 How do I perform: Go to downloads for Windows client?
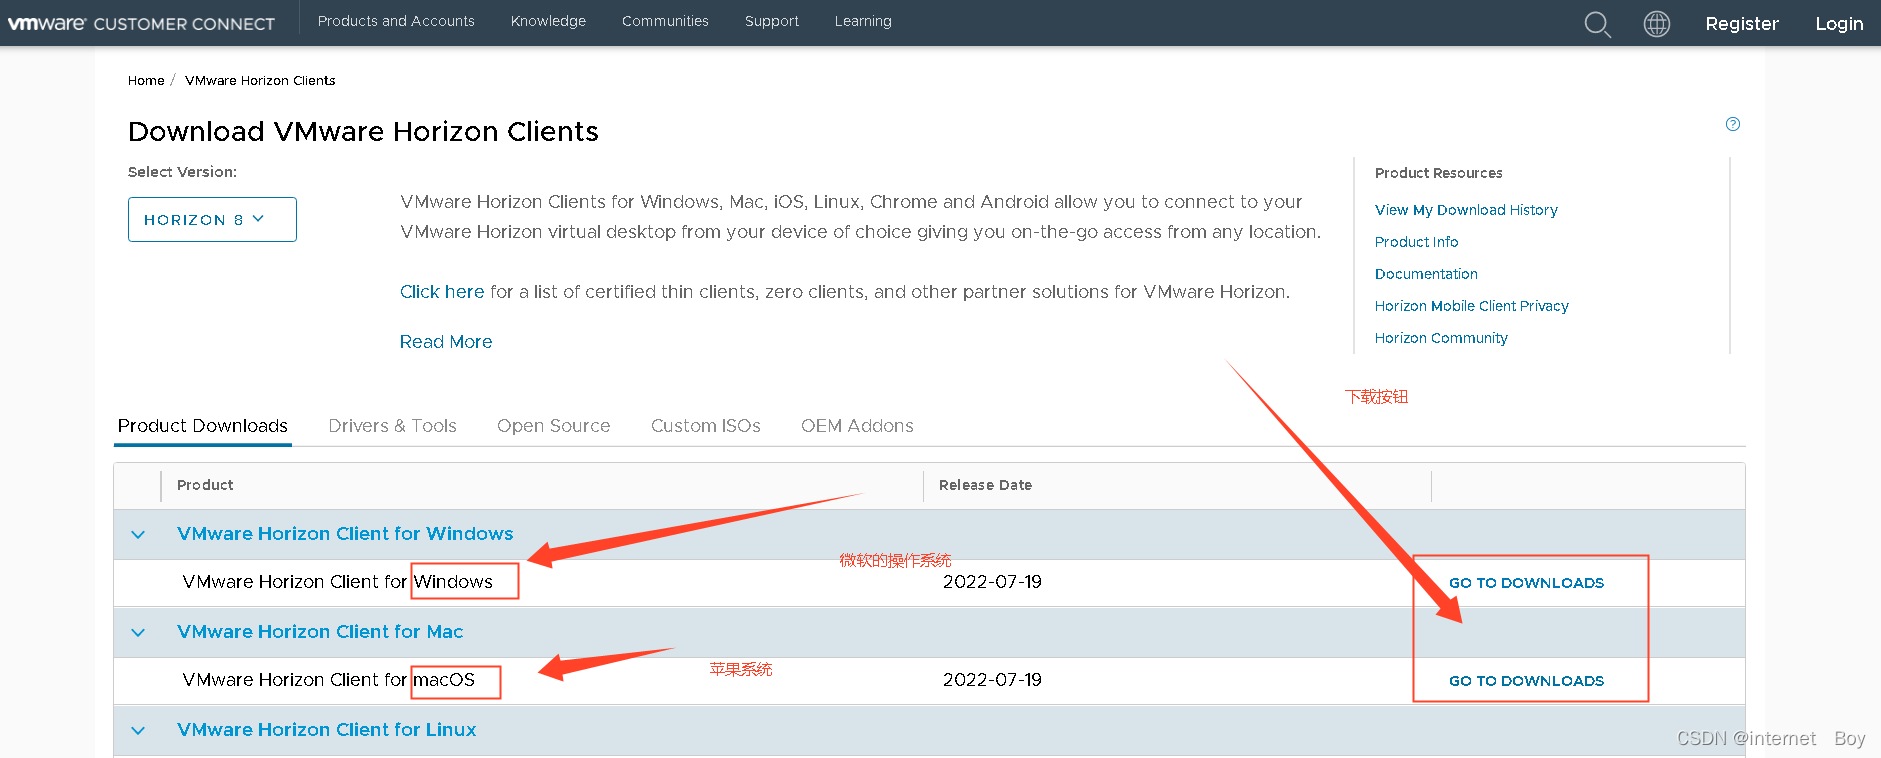coord(1526,583)
